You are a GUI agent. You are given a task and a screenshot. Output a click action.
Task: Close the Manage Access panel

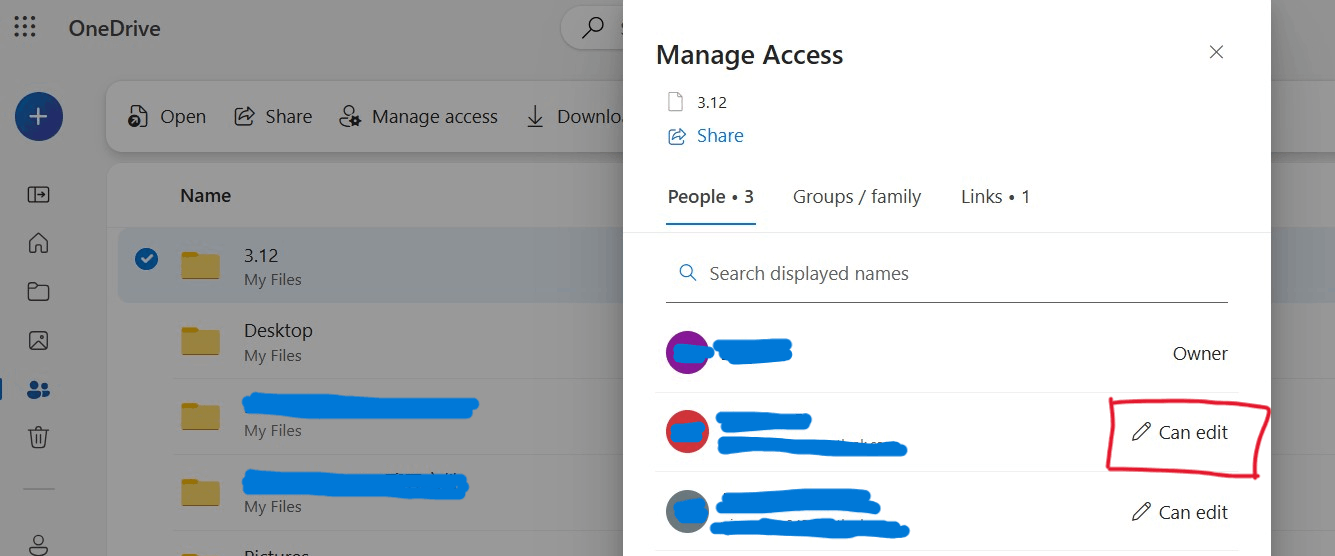(1216, 52)
